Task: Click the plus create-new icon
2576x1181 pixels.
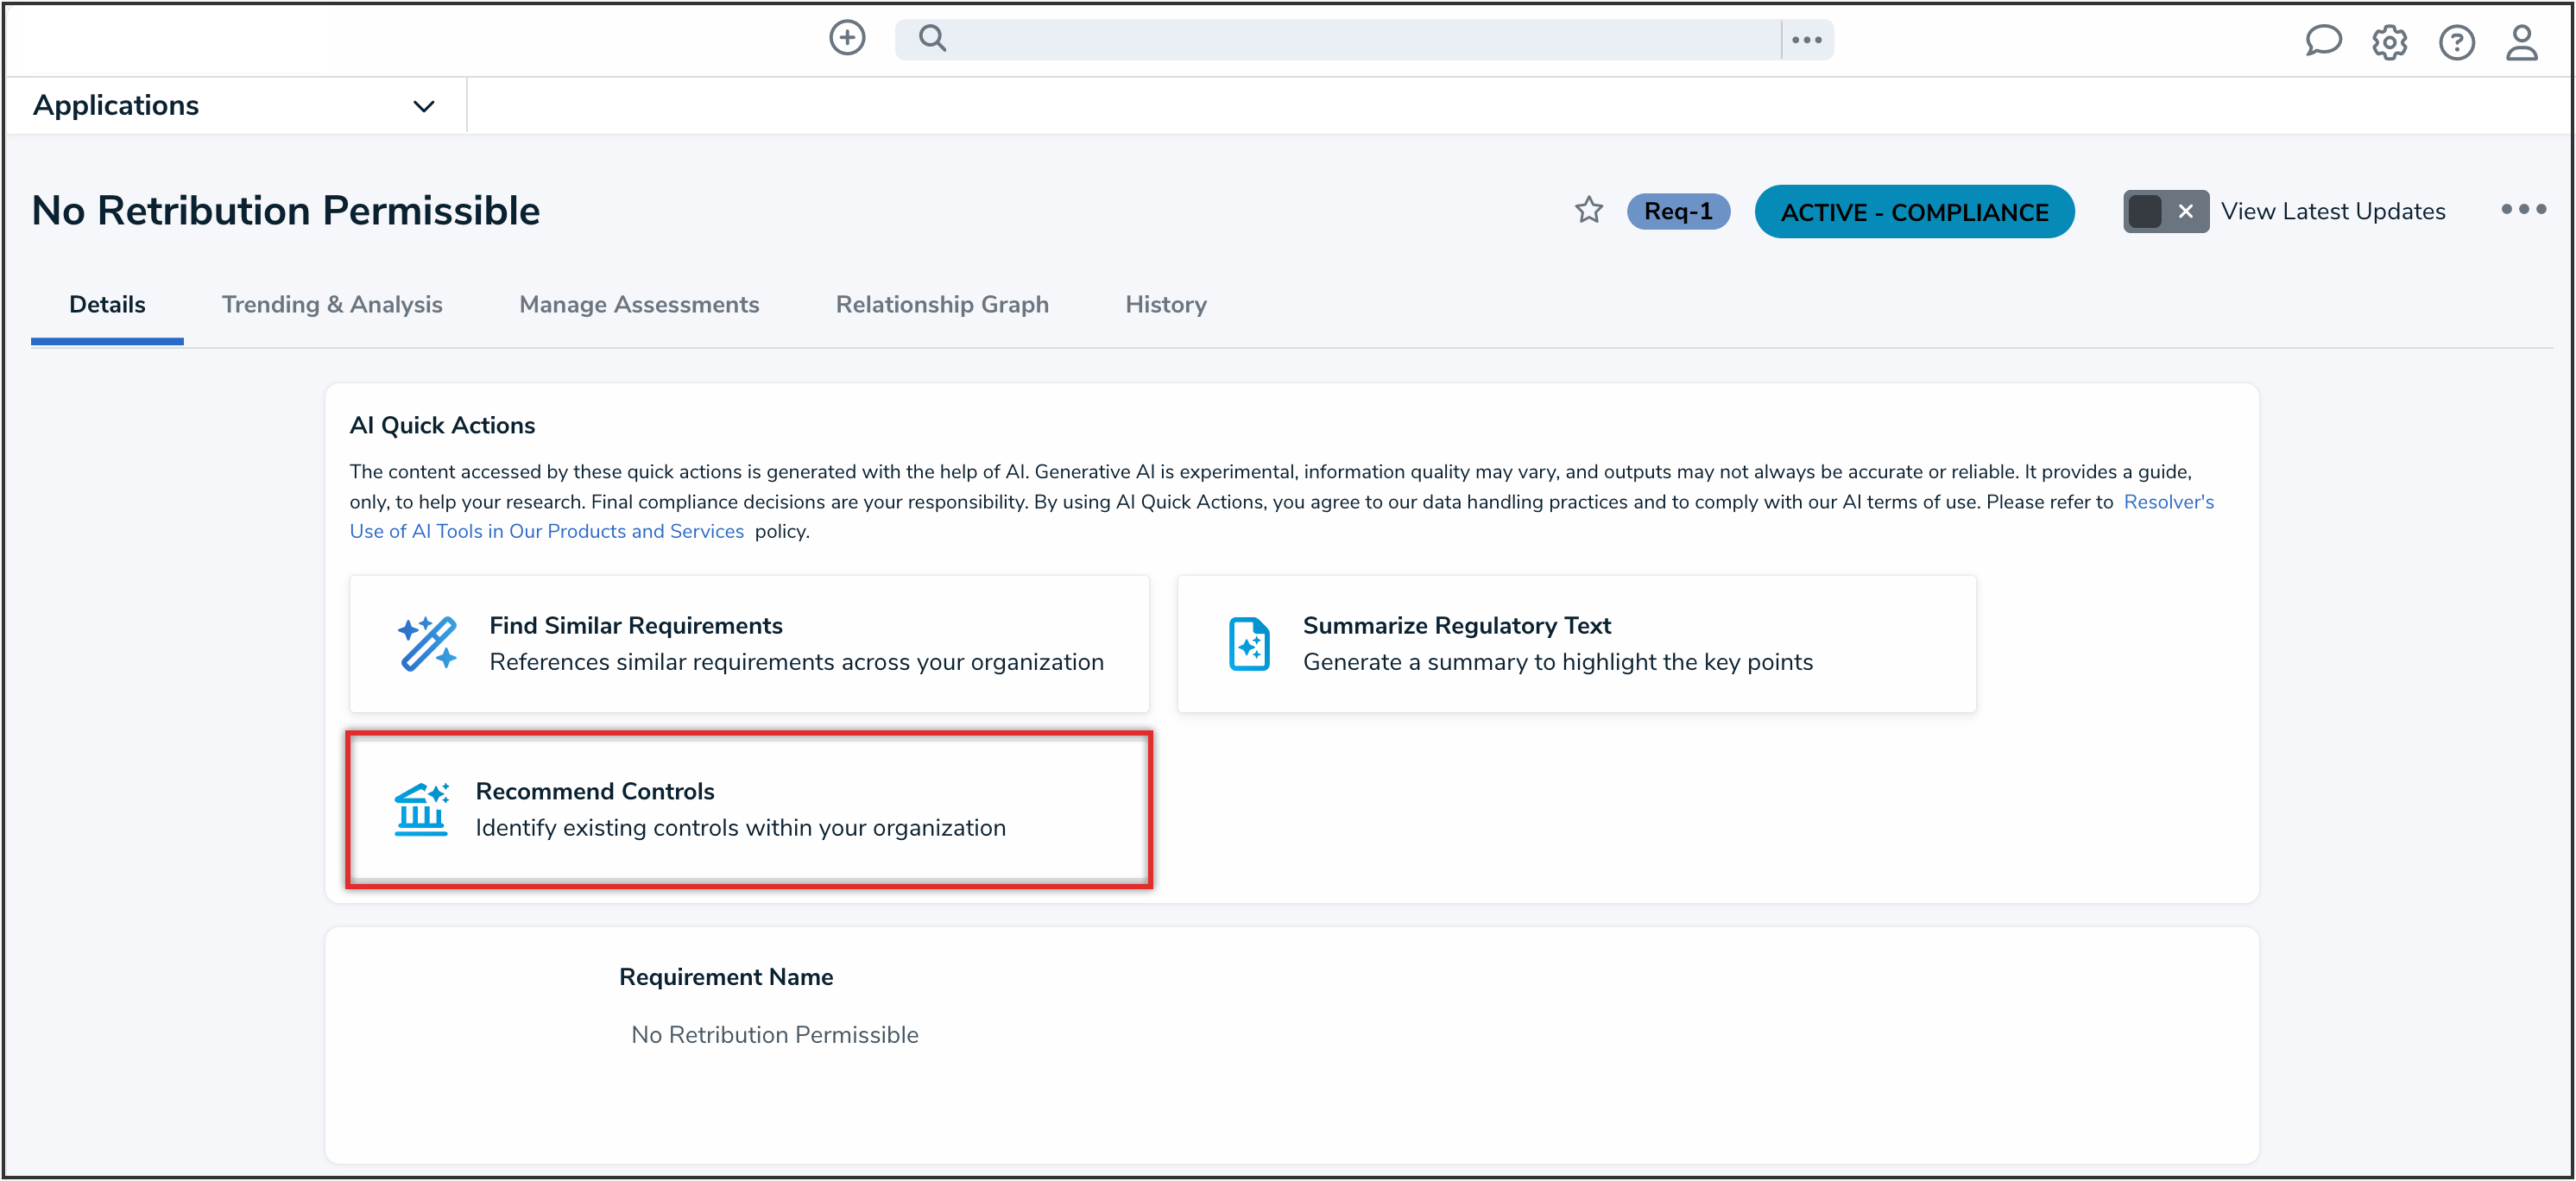Action: 846,38
